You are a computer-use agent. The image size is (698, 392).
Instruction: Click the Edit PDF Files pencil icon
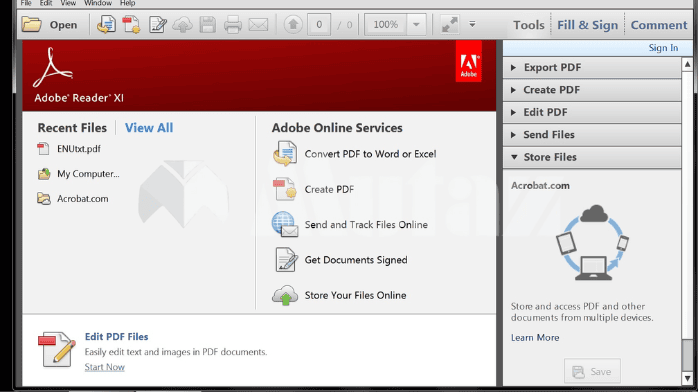tap(57, 350)
